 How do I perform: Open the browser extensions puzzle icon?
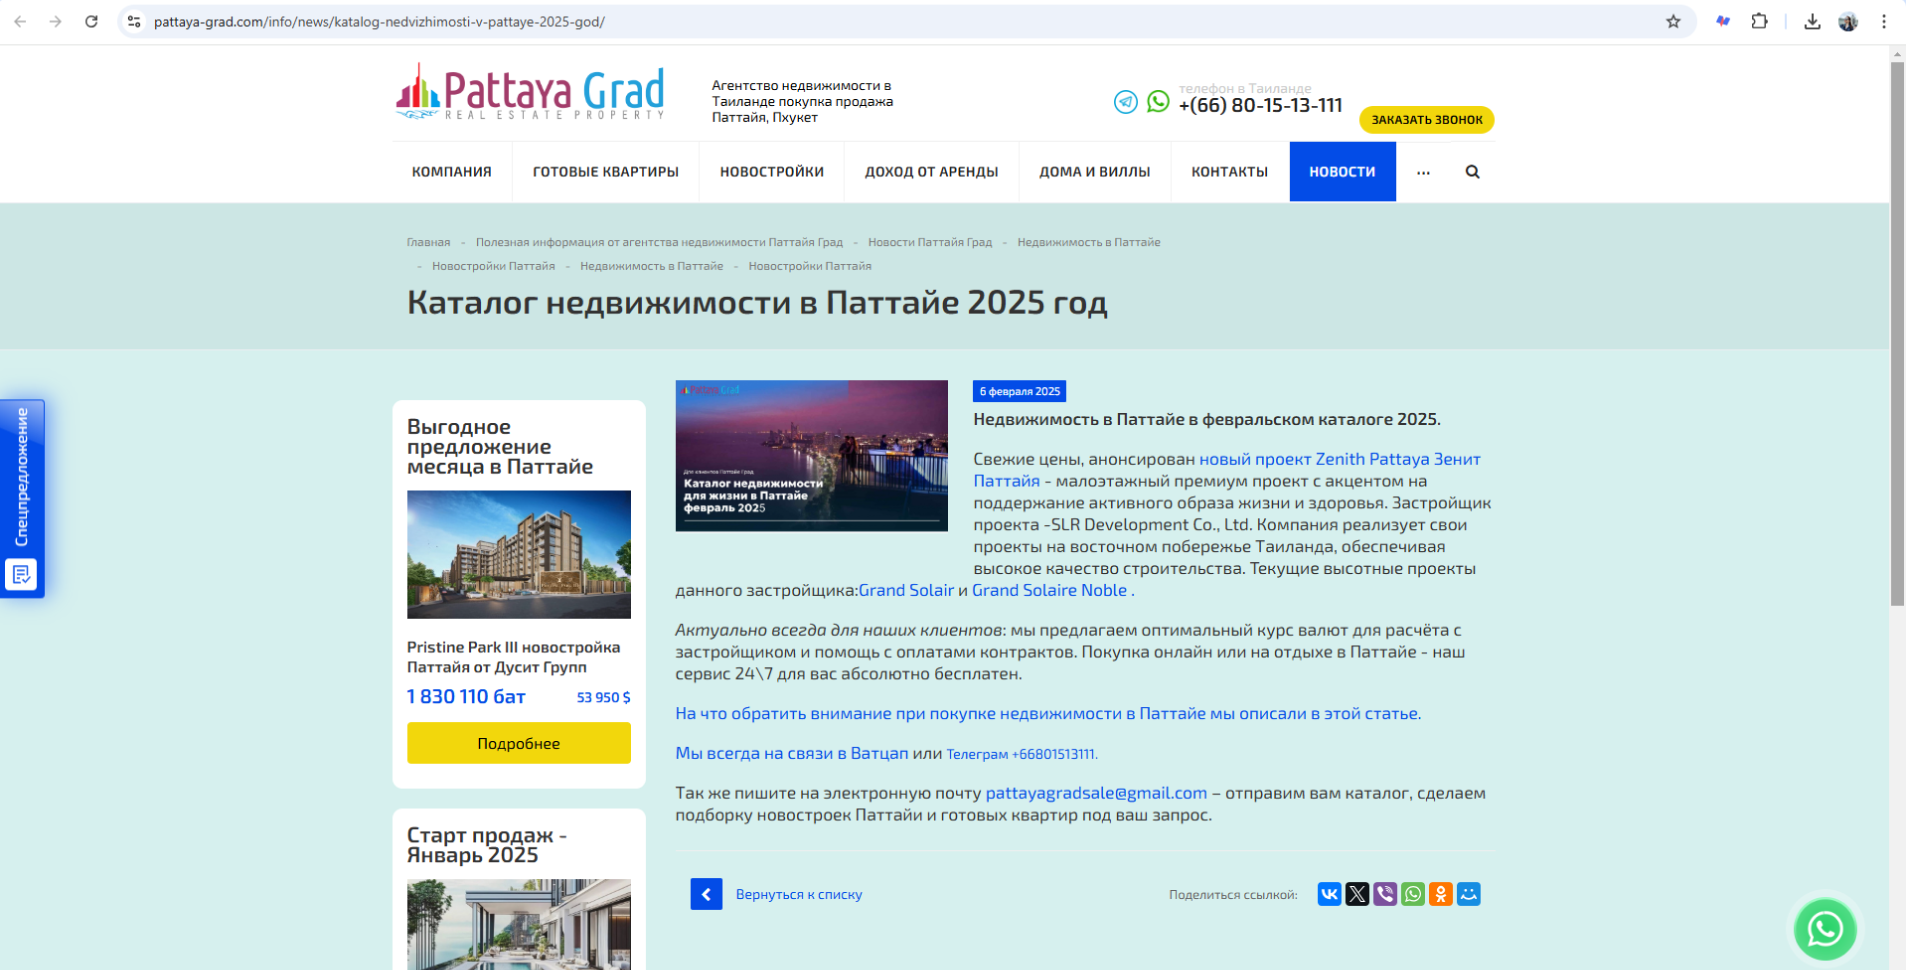(x=1759, y=21)
